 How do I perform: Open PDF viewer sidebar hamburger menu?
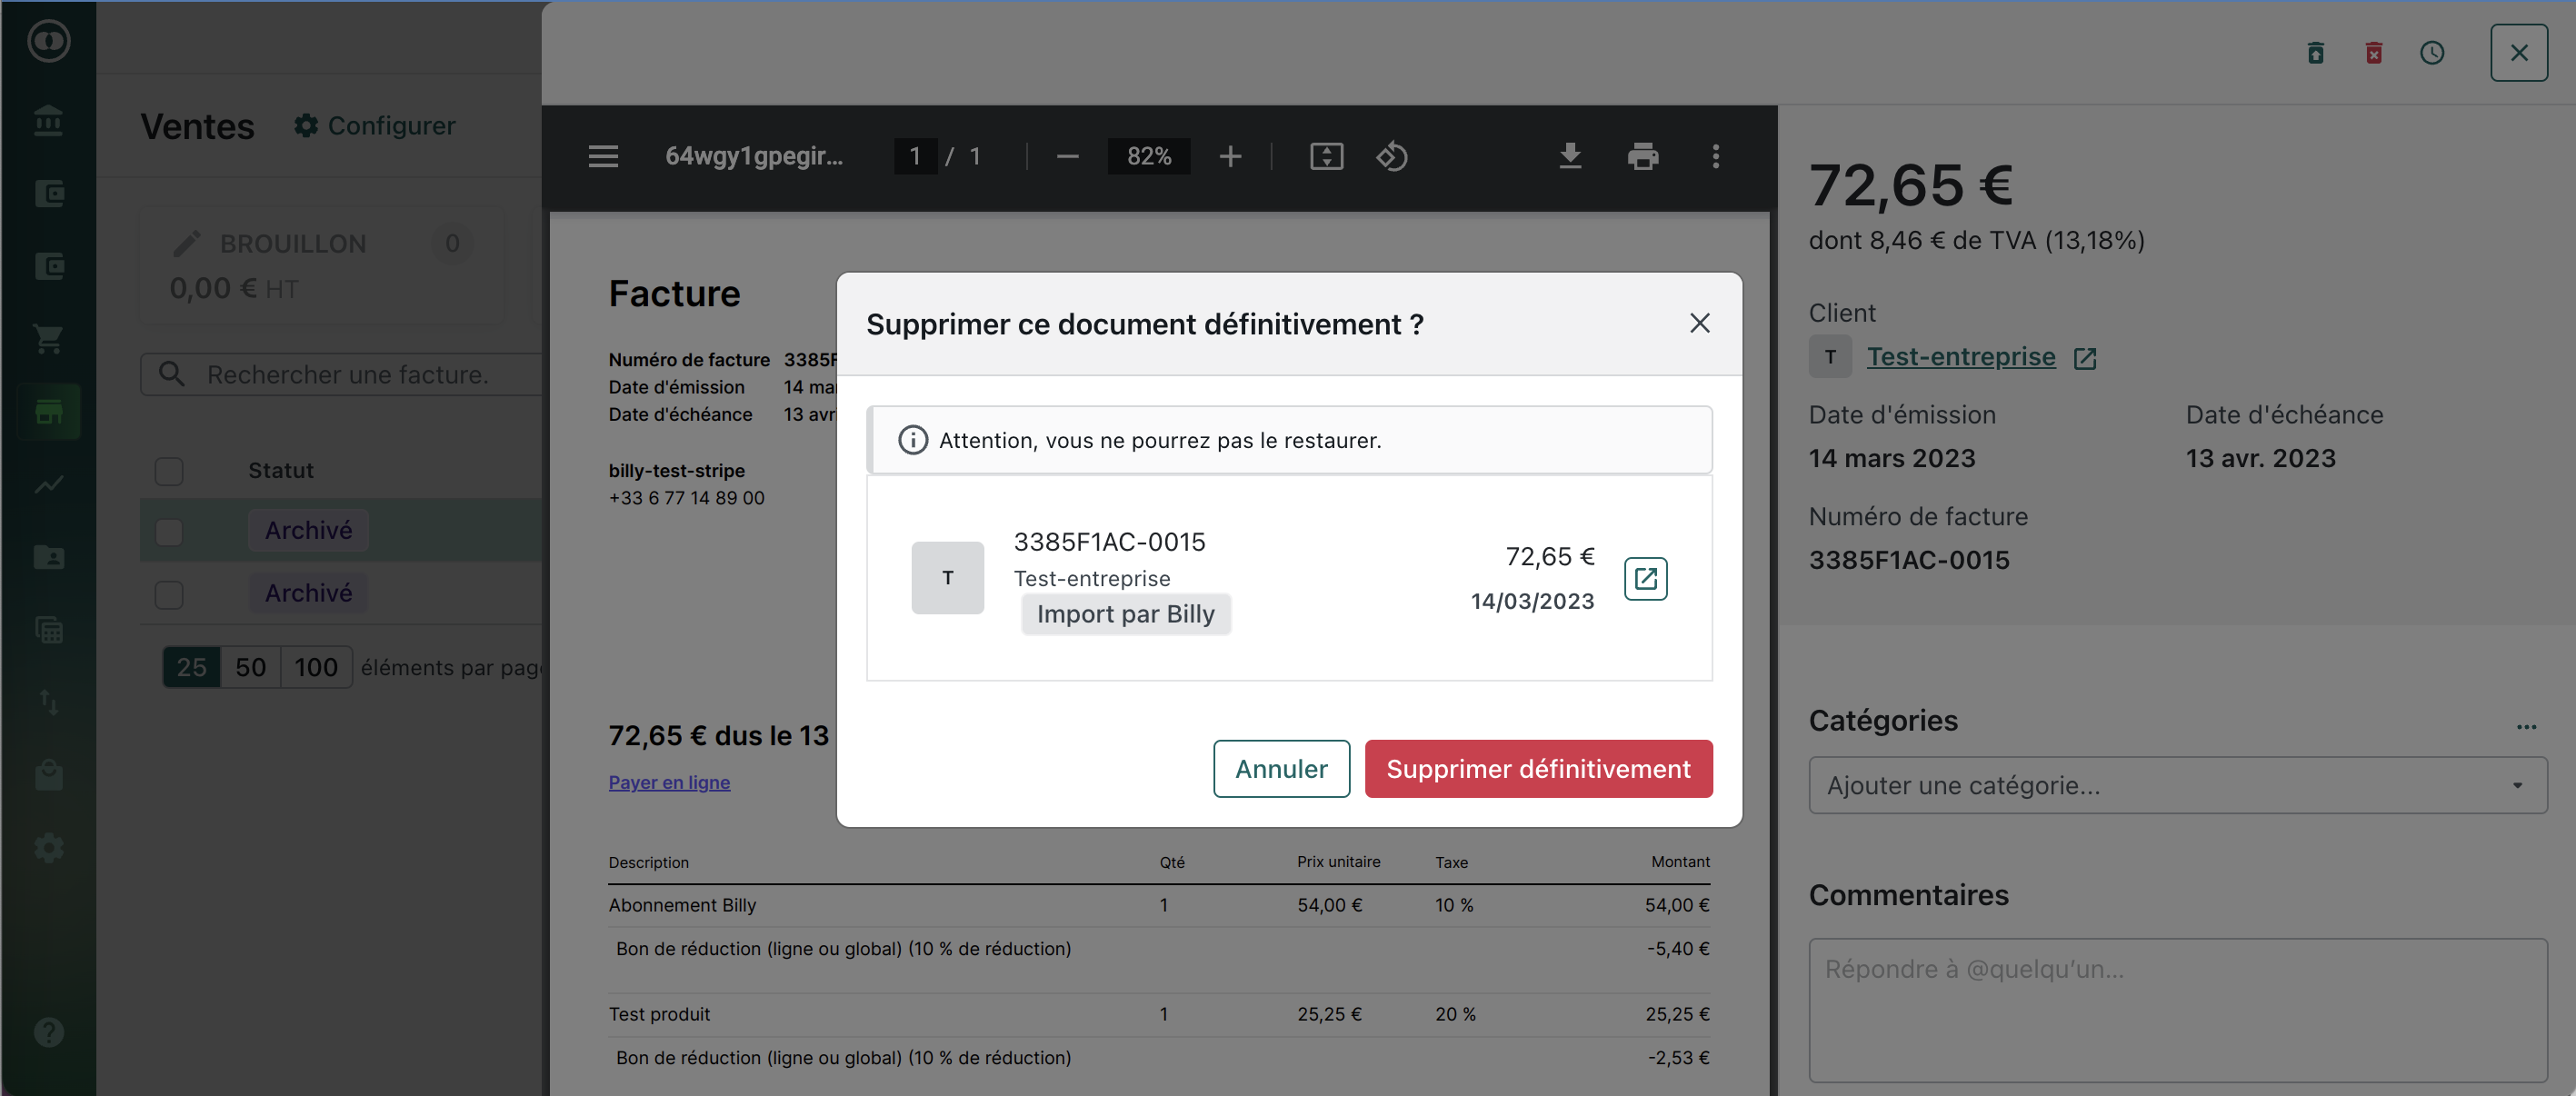coord(603,156)
